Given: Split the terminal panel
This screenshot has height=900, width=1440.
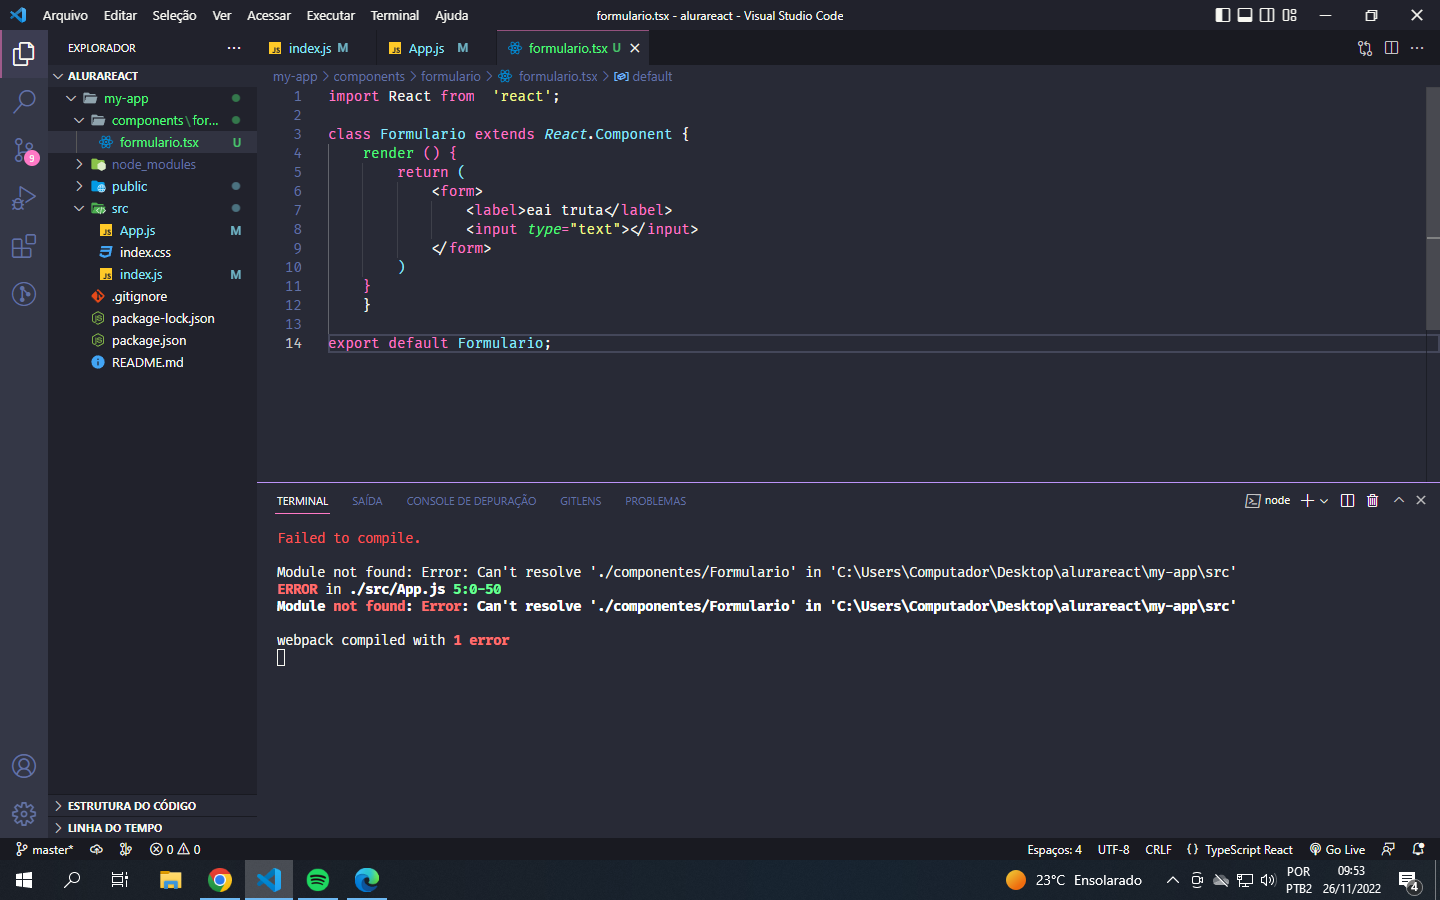Looking at the screenshot, I should [x=1347, y=500].
